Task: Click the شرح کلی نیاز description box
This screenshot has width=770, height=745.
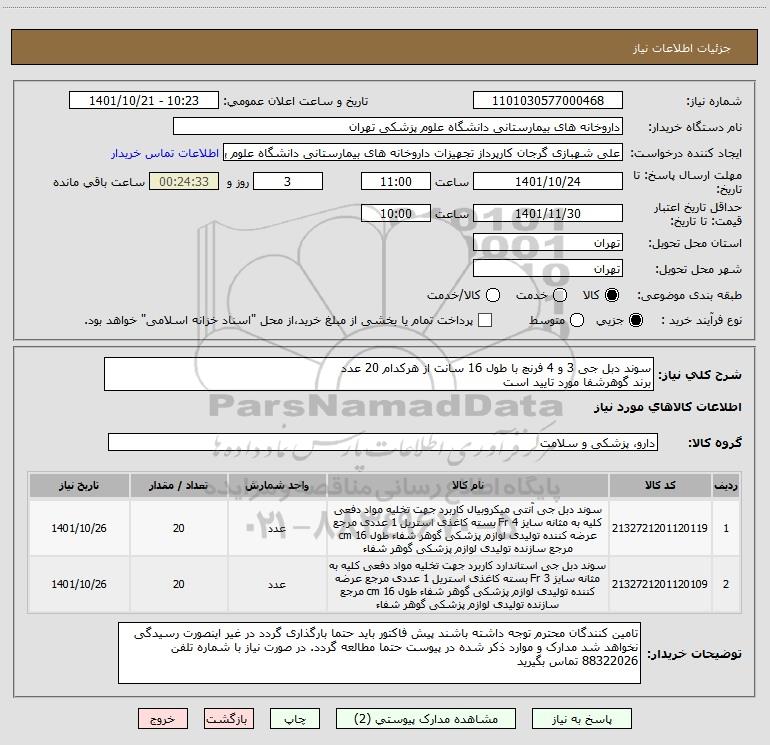Action: (379, 375)
